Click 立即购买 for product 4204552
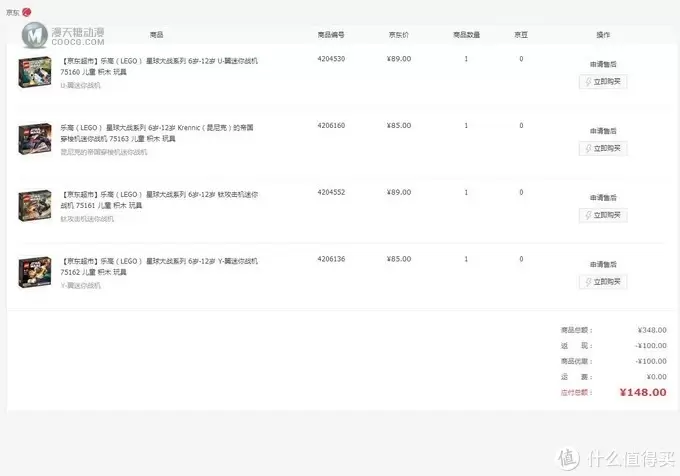Screen dimensions: 680x476 click(x=603, y=215)
